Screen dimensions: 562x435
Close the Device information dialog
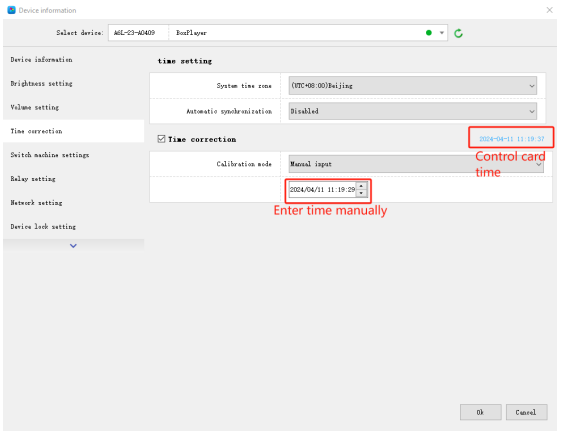click(x=549, y=10)
